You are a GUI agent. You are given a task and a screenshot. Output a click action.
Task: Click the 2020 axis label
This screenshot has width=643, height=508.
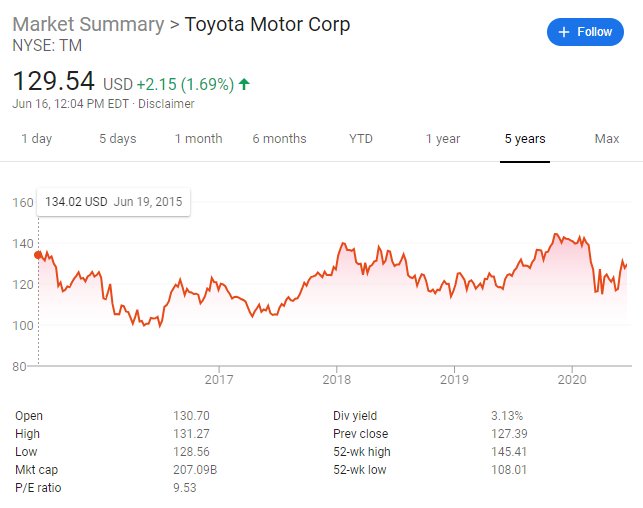pyautogui.click(x=572, y=379)
